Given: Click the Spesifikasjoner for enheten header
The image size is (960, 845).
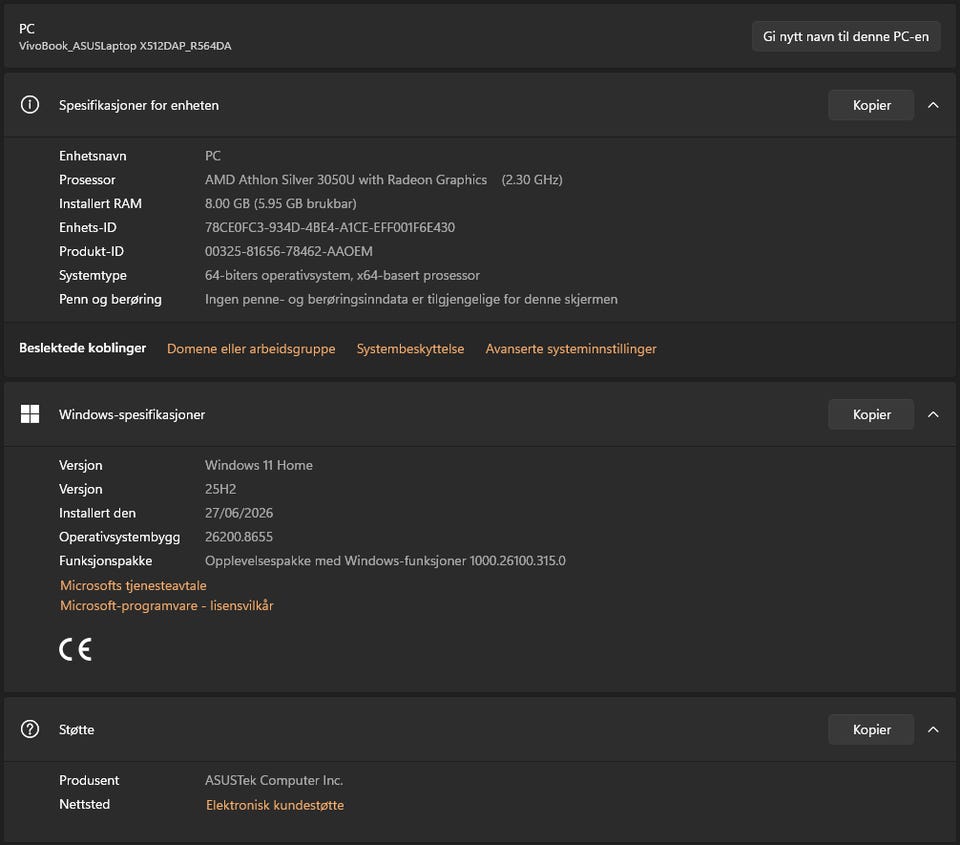Looking at the screenshot, I should coord(139,105).
